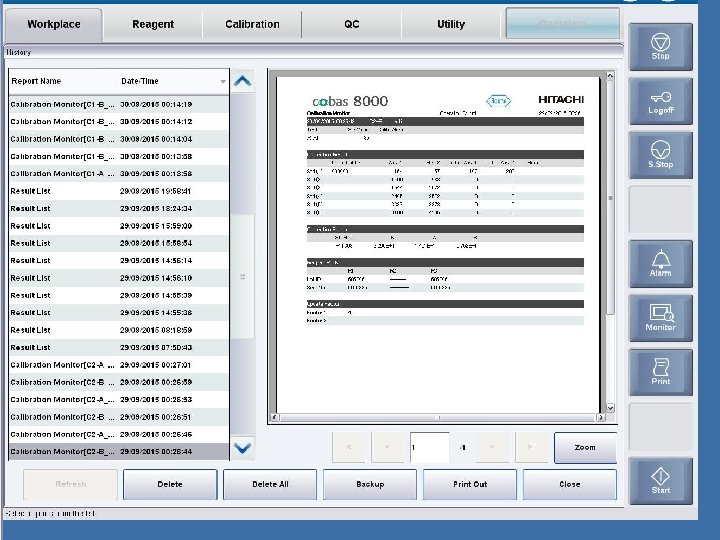Click the previous page navigation arrow
Viewport: 720px width, 540px height.
click(x=388, y=447)
